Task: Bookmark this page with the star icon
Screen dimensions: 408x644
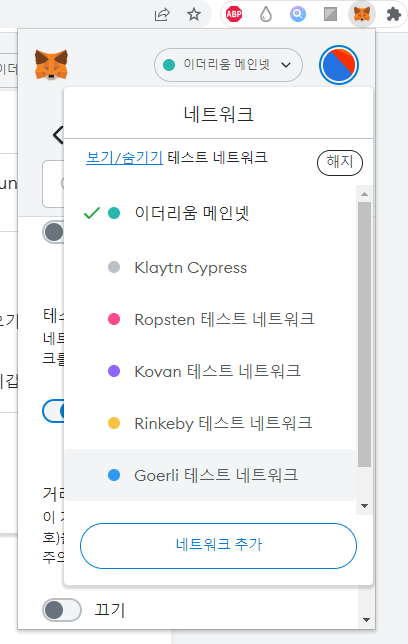Action: (194, 15)
